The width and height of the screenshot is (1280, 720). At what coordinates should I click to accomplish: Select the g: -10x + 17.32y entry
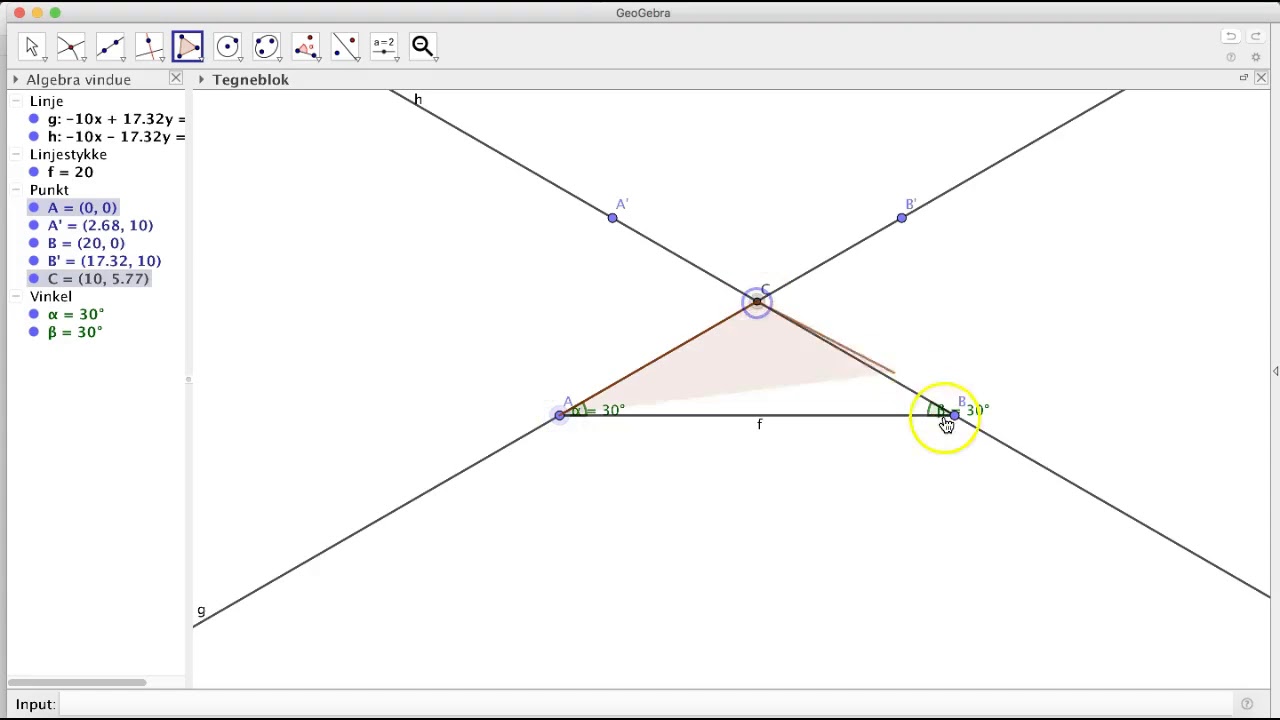[116, 119]
